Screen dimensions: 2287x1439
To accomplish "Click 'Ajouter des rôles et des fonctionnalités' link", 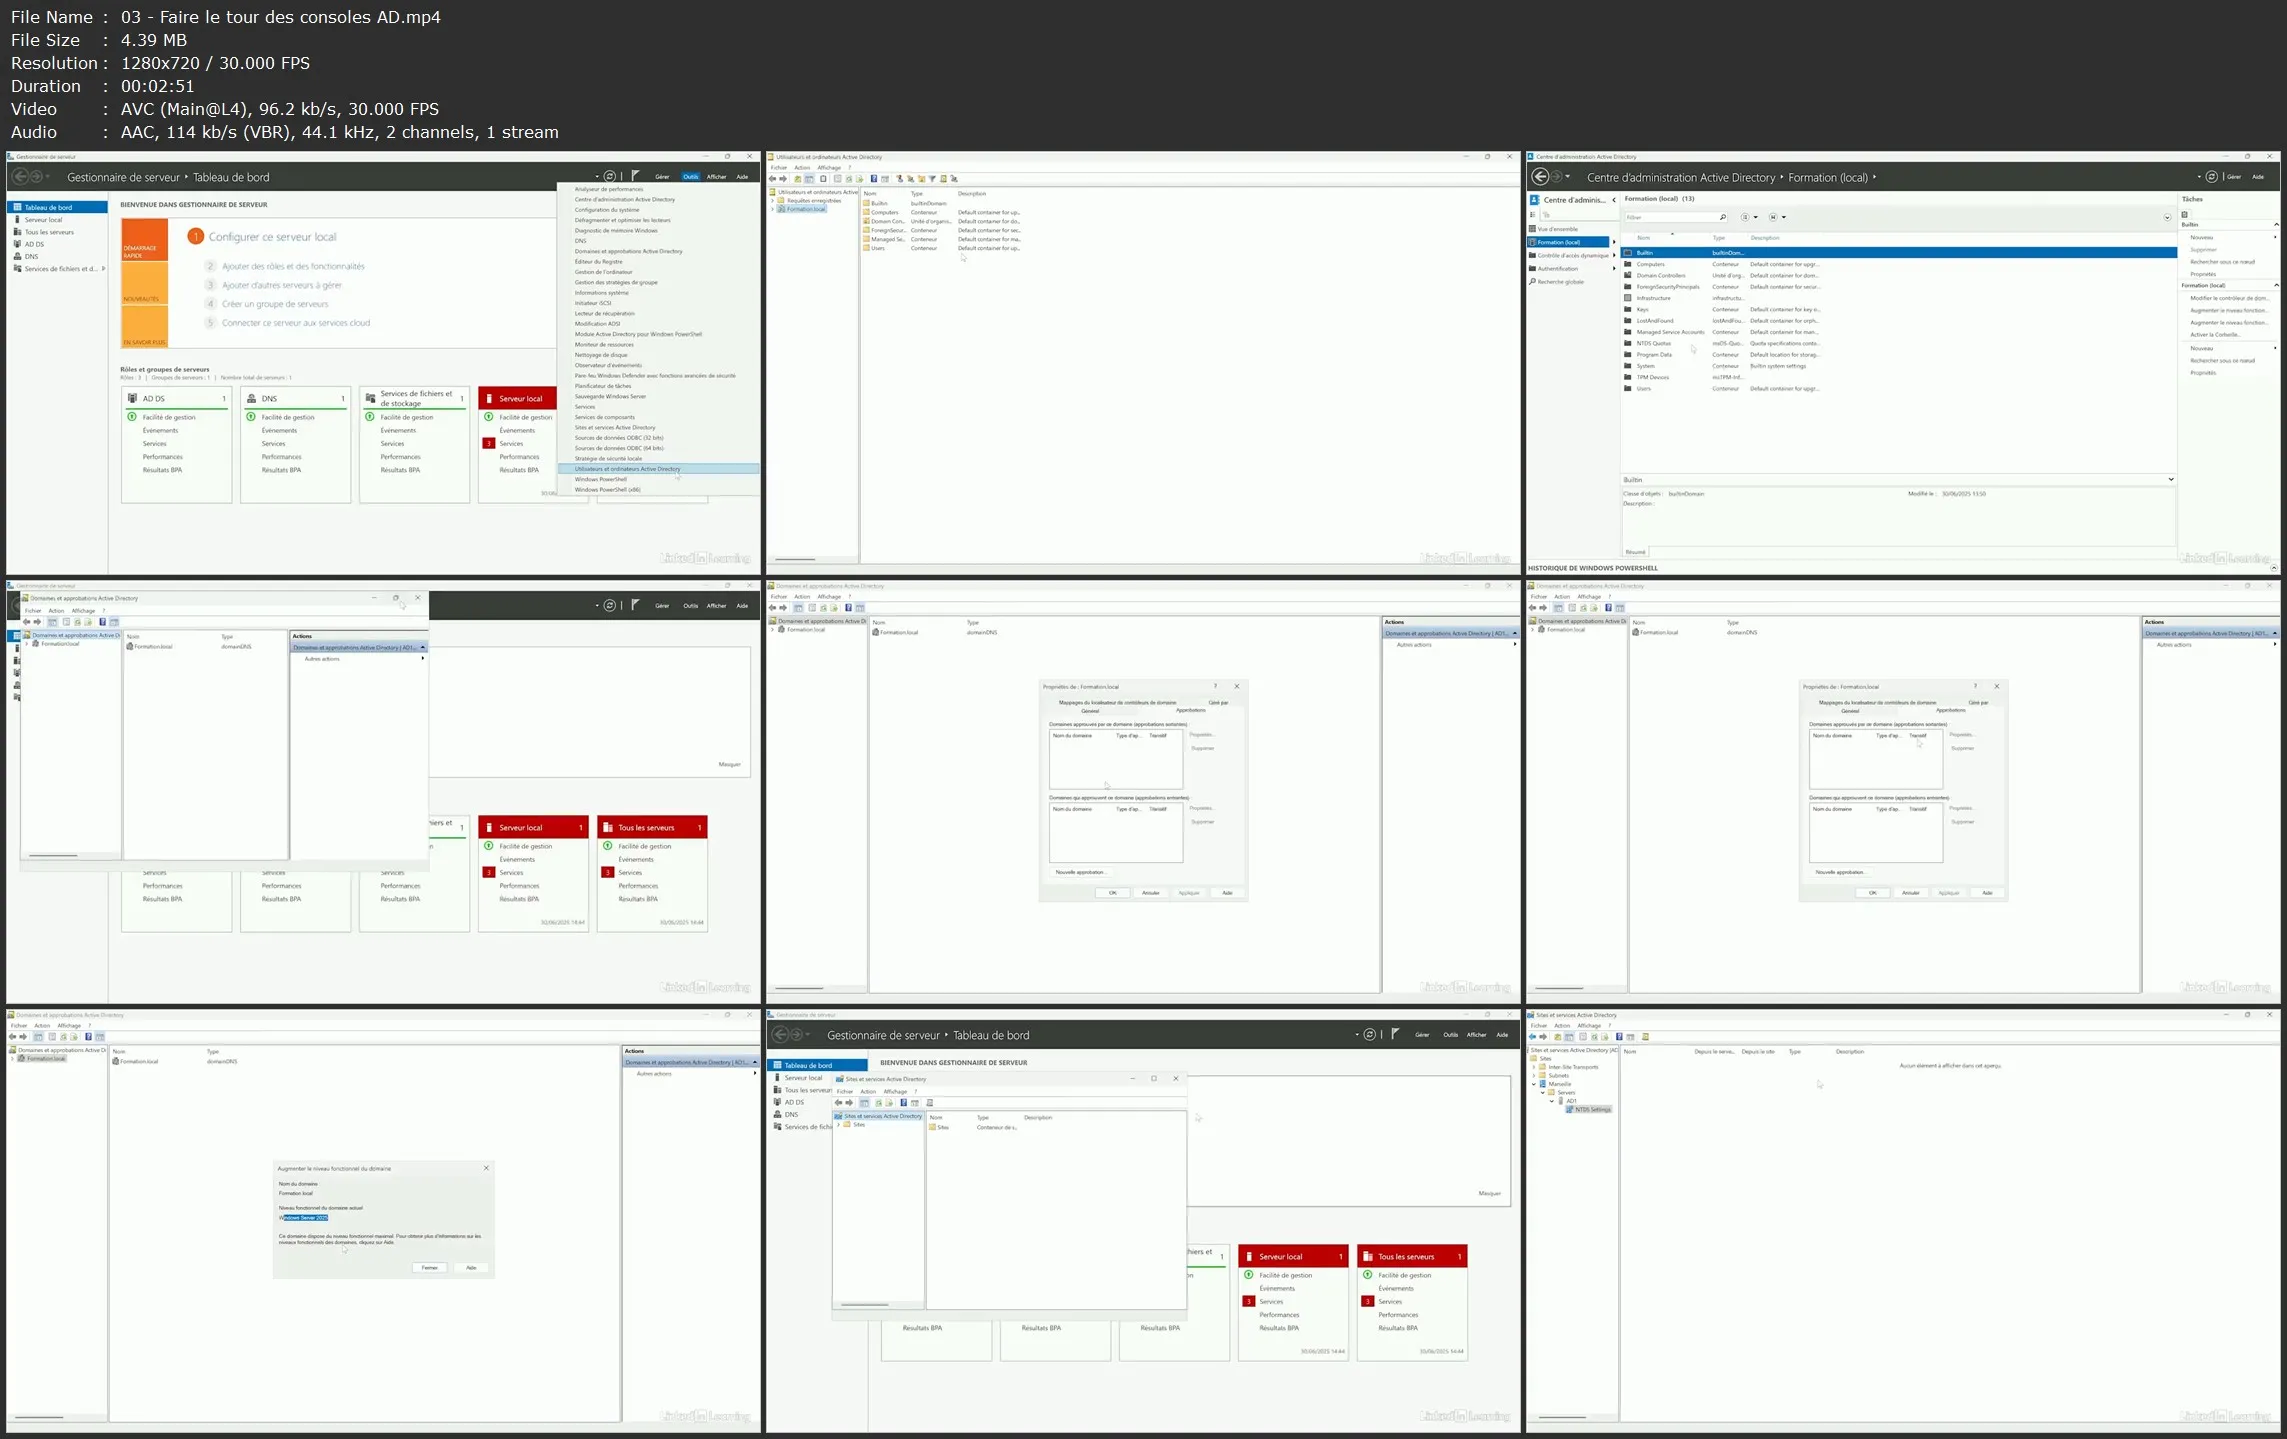I will pyautogui.click(x=293, y=266).
